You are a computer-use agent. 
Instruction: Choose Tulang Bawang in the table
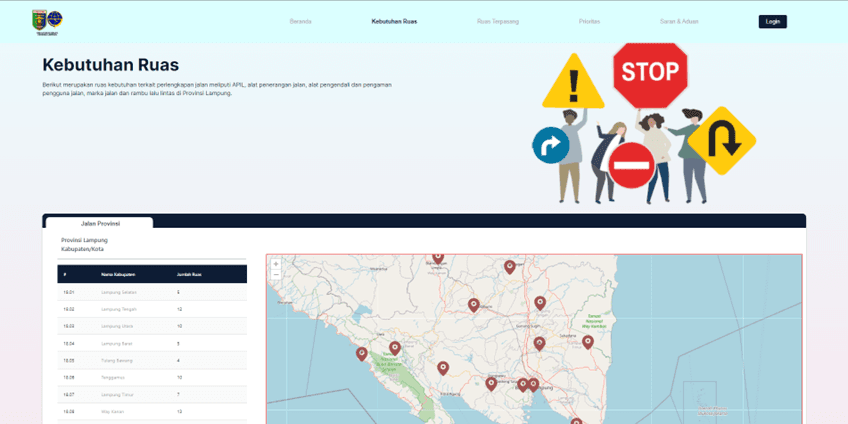152,360
